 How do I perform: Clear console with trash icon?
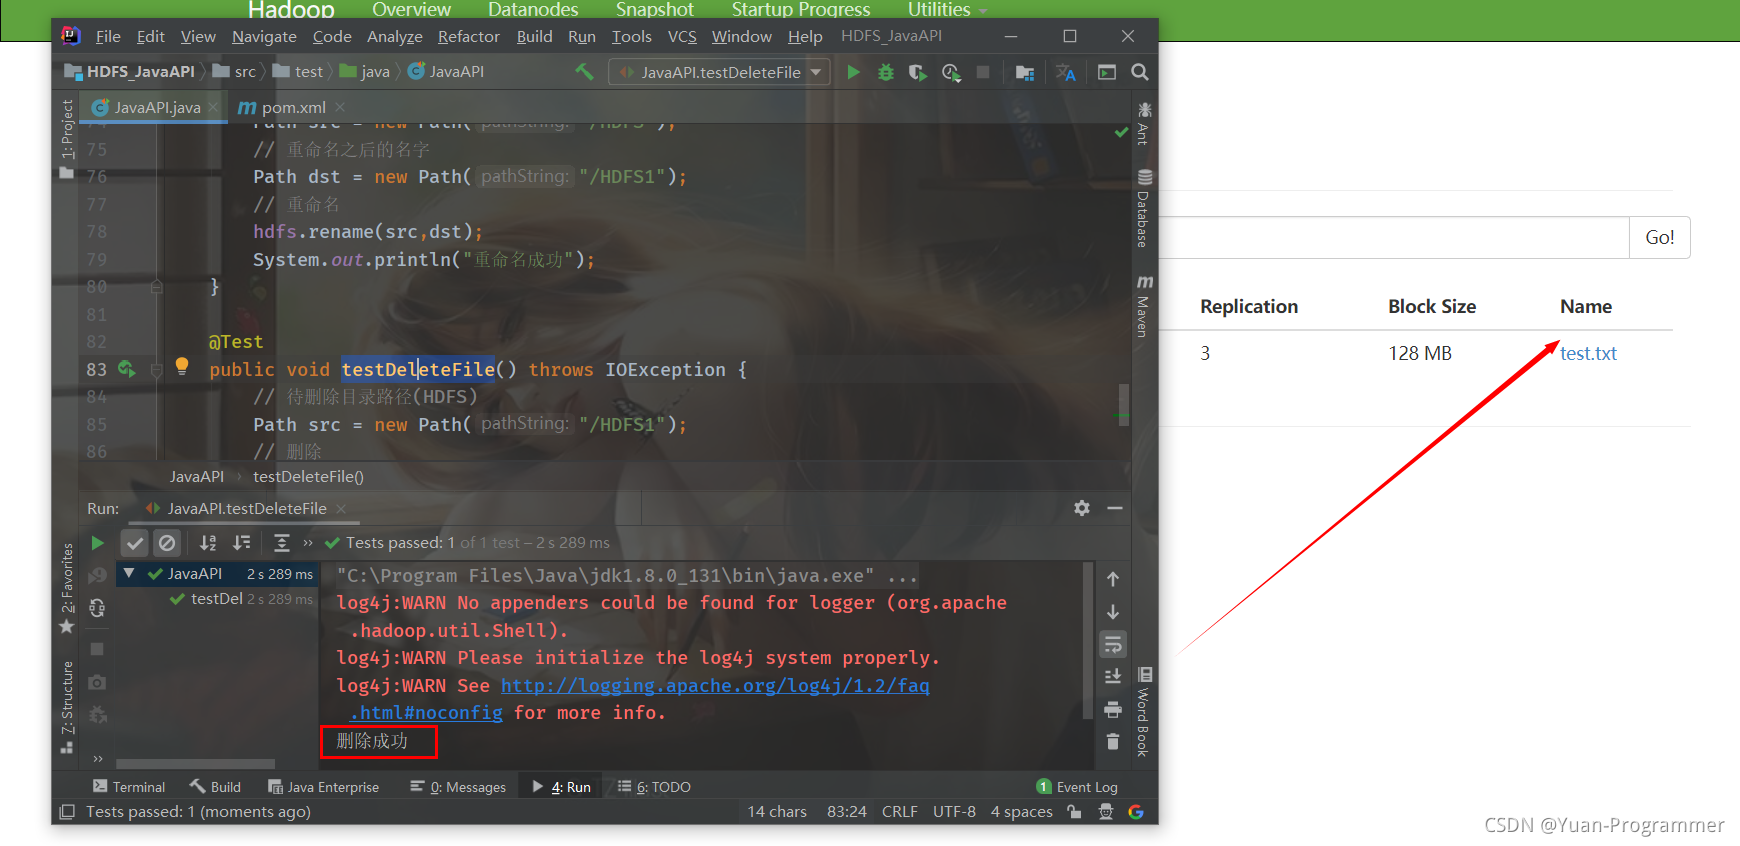pyautogui.click(x=1113, y=741)
